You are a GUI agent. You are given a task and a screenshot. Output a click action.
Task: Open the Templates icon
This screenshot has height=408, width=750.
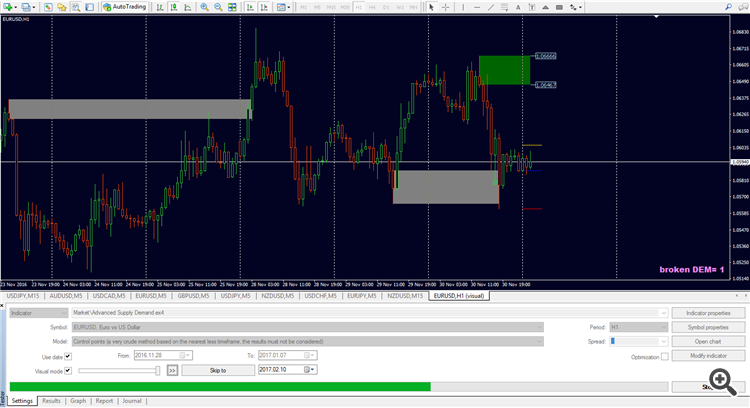[283, 7]
